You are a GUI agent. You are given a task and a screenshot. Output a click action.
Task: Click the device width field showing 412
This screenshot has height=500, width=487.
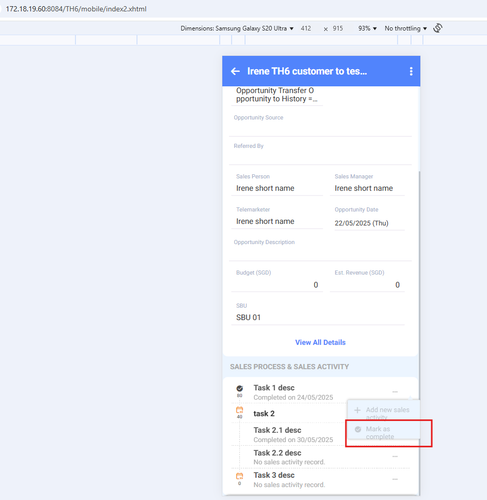(x=306, y=29)
